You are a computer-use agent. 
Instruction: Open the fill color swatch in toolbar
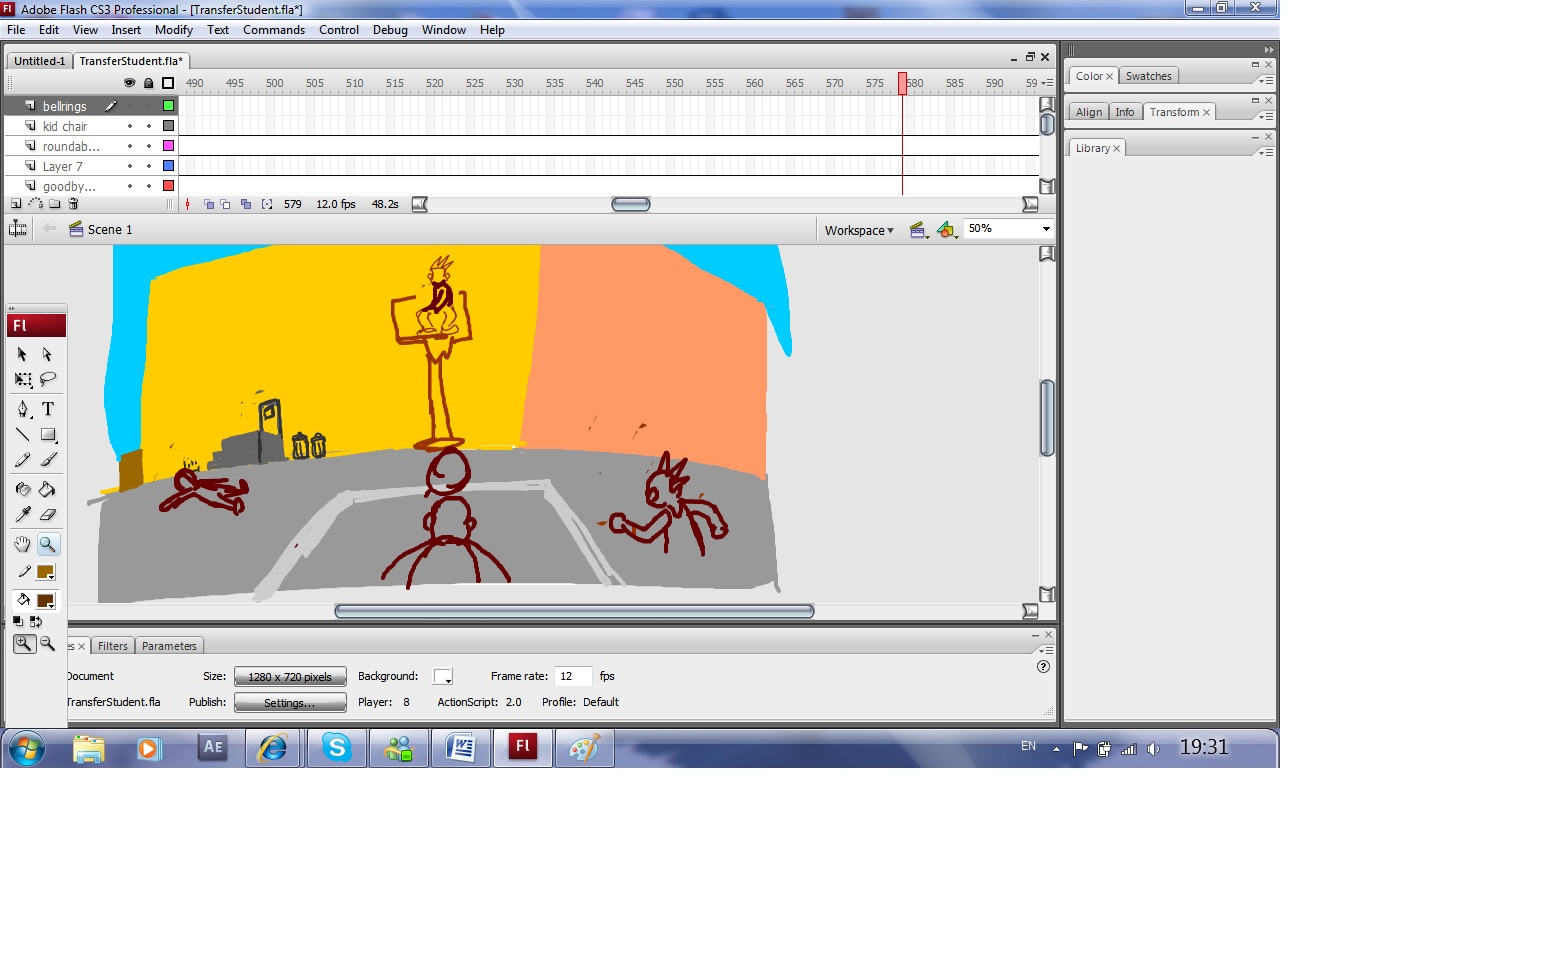(45, 601)
